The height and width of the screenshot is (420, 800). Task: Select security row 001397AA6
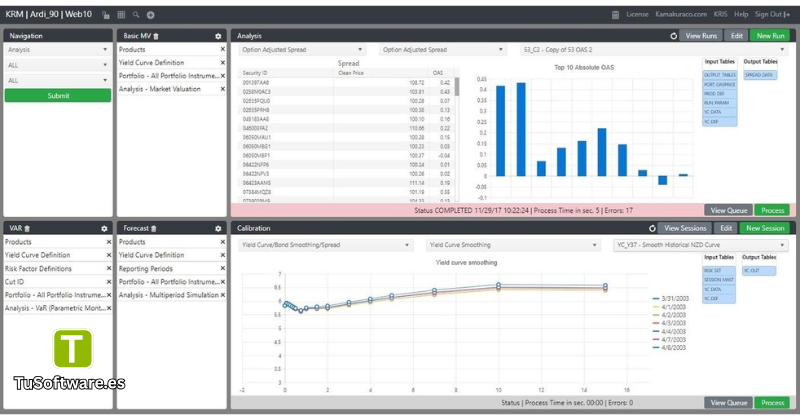click(346, 82)
